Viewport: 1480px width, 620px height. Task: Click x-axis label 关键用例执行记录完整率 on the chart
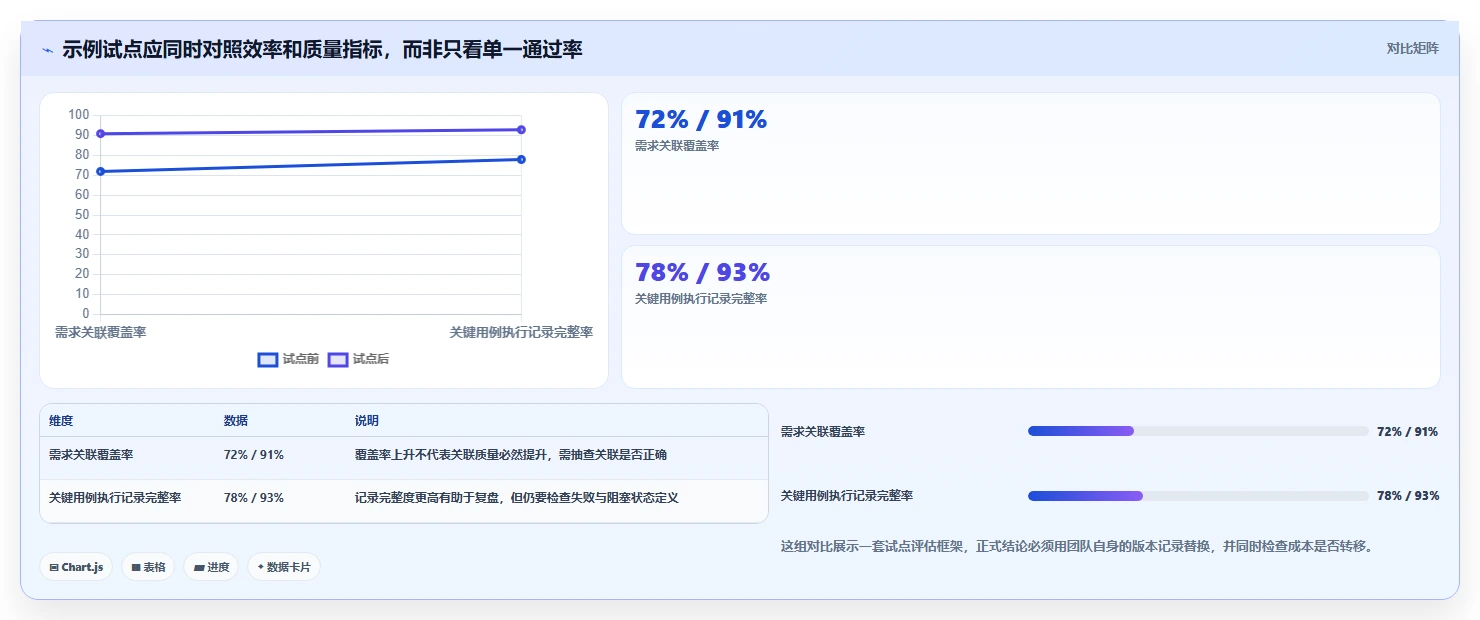pos(521,333)
